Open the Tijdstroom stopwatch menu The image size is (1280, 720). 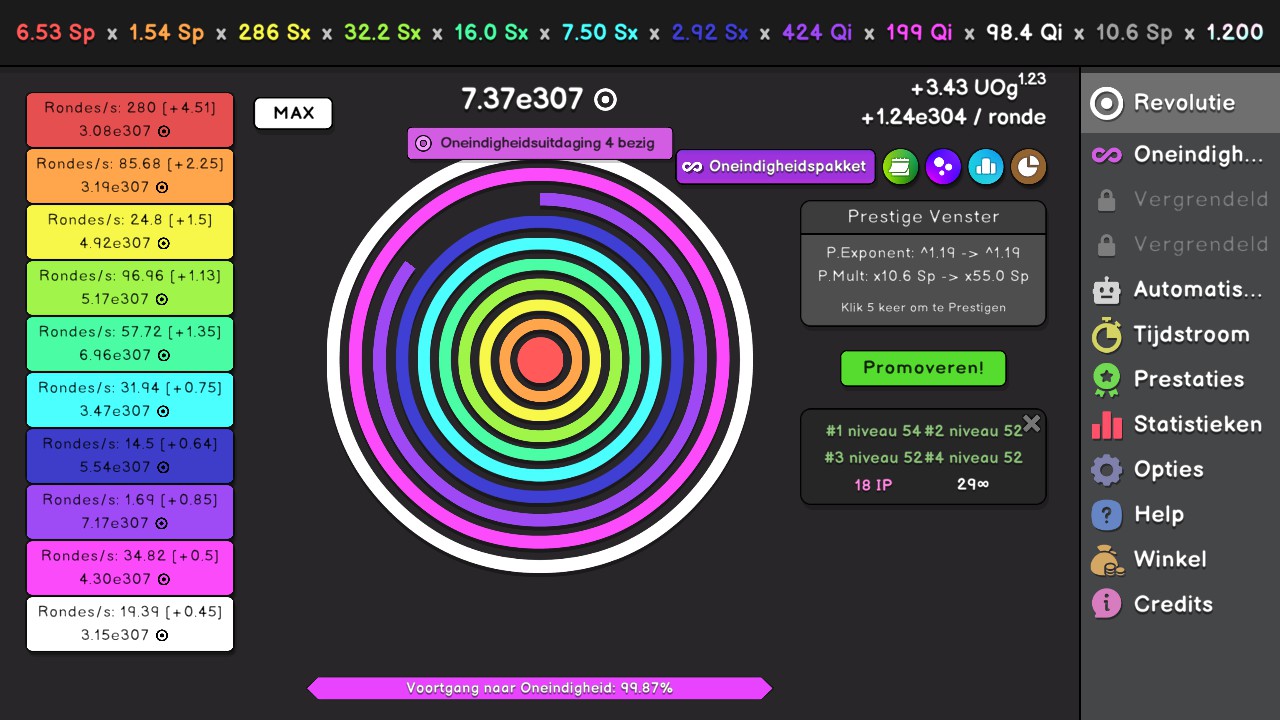1180,335
